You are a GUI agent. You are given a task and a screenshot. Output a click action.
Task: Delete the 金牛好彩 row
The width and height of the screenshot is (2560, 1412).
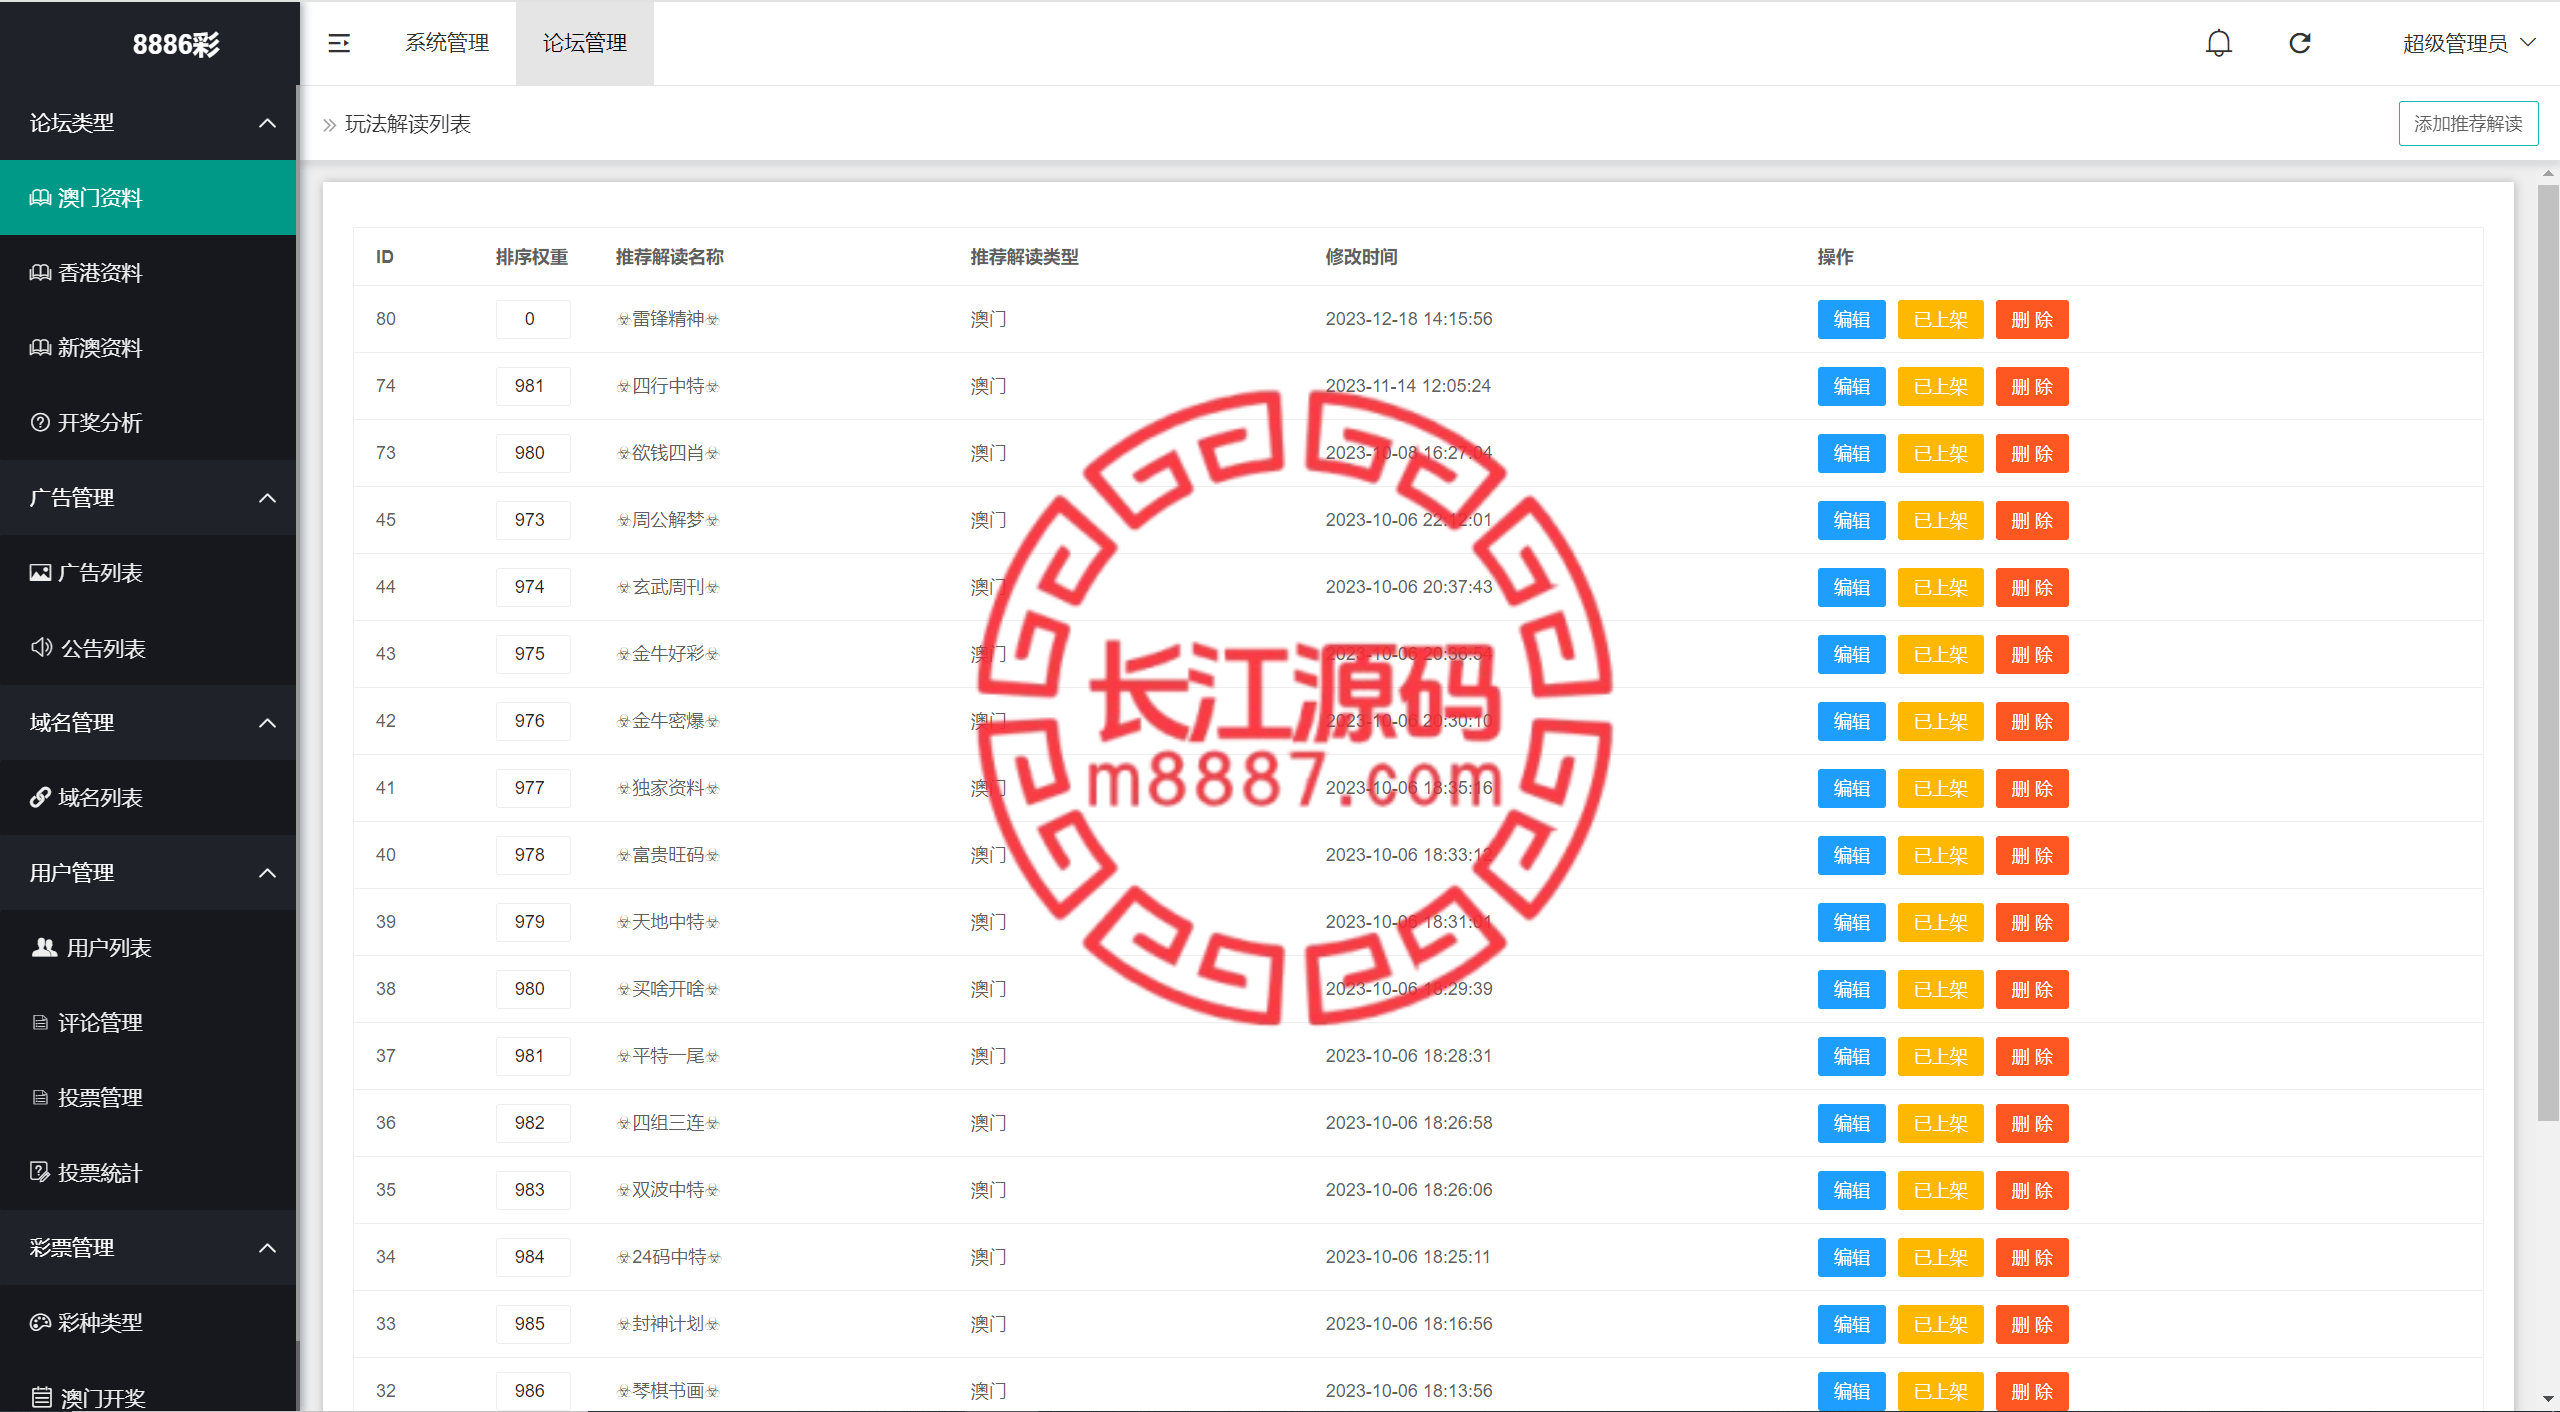coord(2032,654)
